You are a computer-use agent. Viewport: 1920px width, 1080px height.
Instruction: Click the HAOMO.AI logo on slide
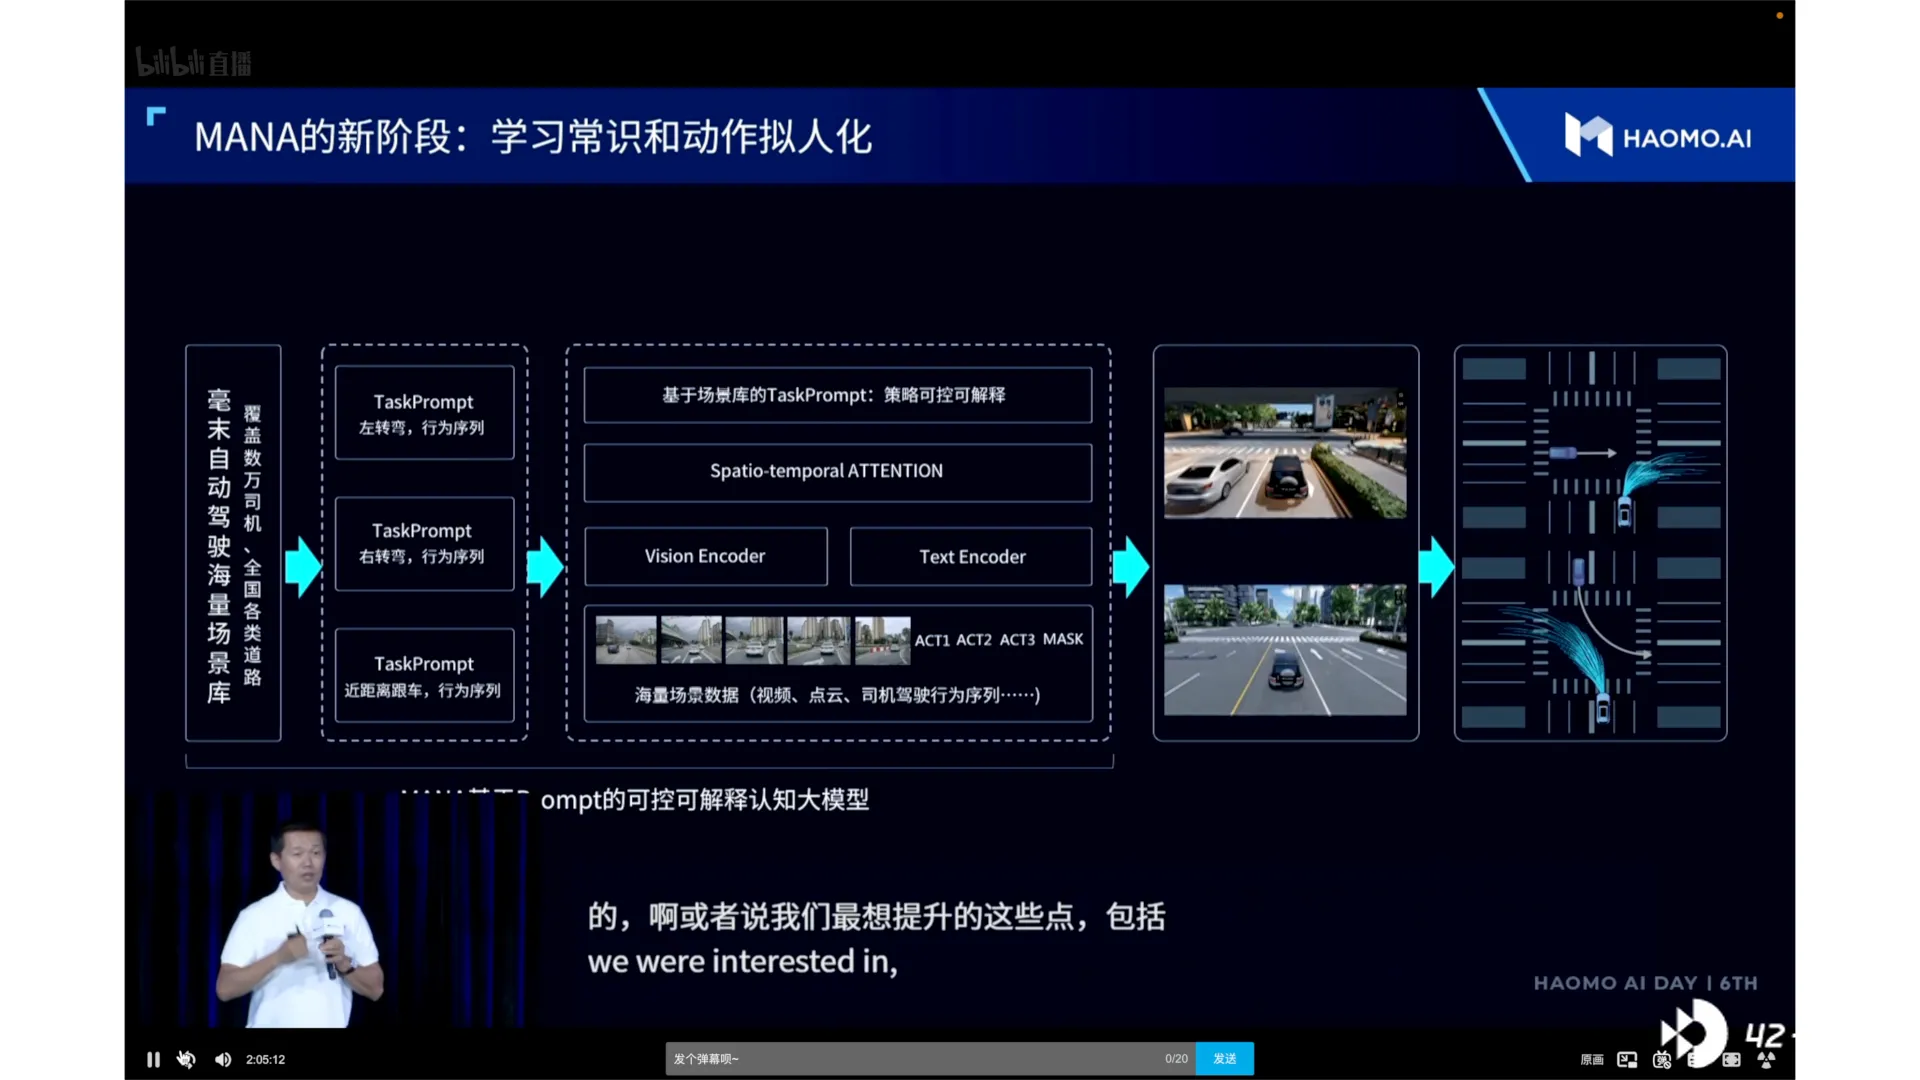click(1658, 137)
